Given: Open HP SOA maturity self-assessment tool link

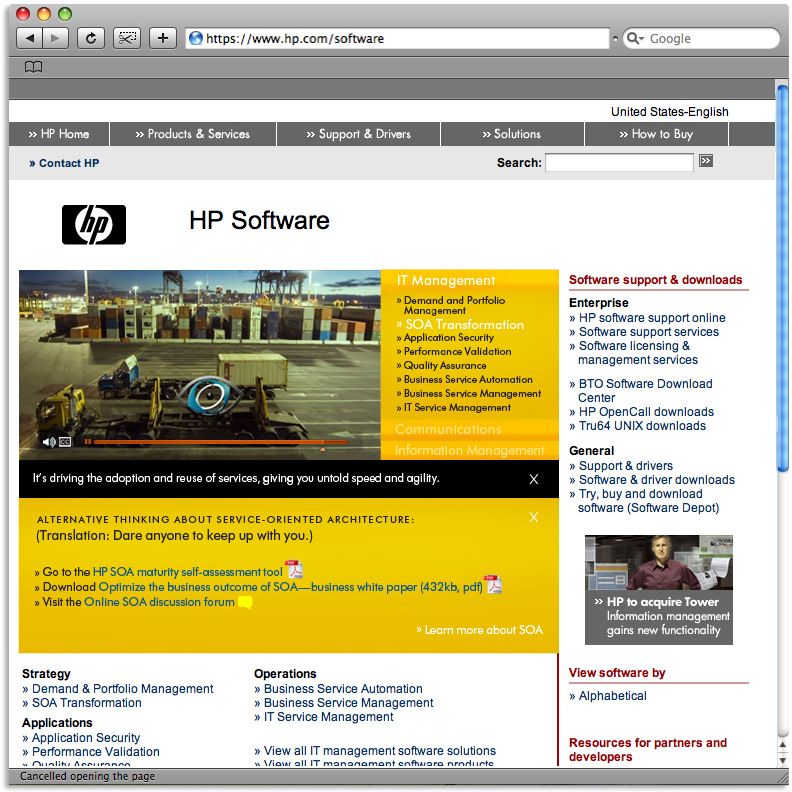Looking at the screenshot, I should coord(187,572).
